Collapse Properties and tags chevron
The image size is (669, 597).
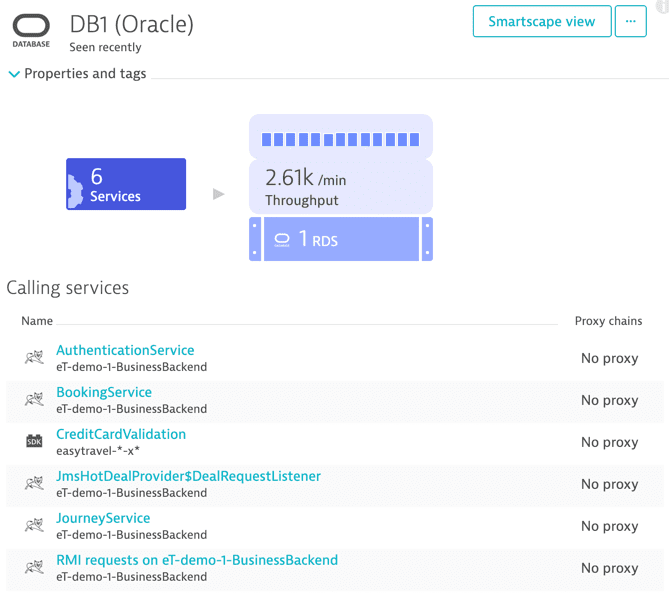coord(14,74)
